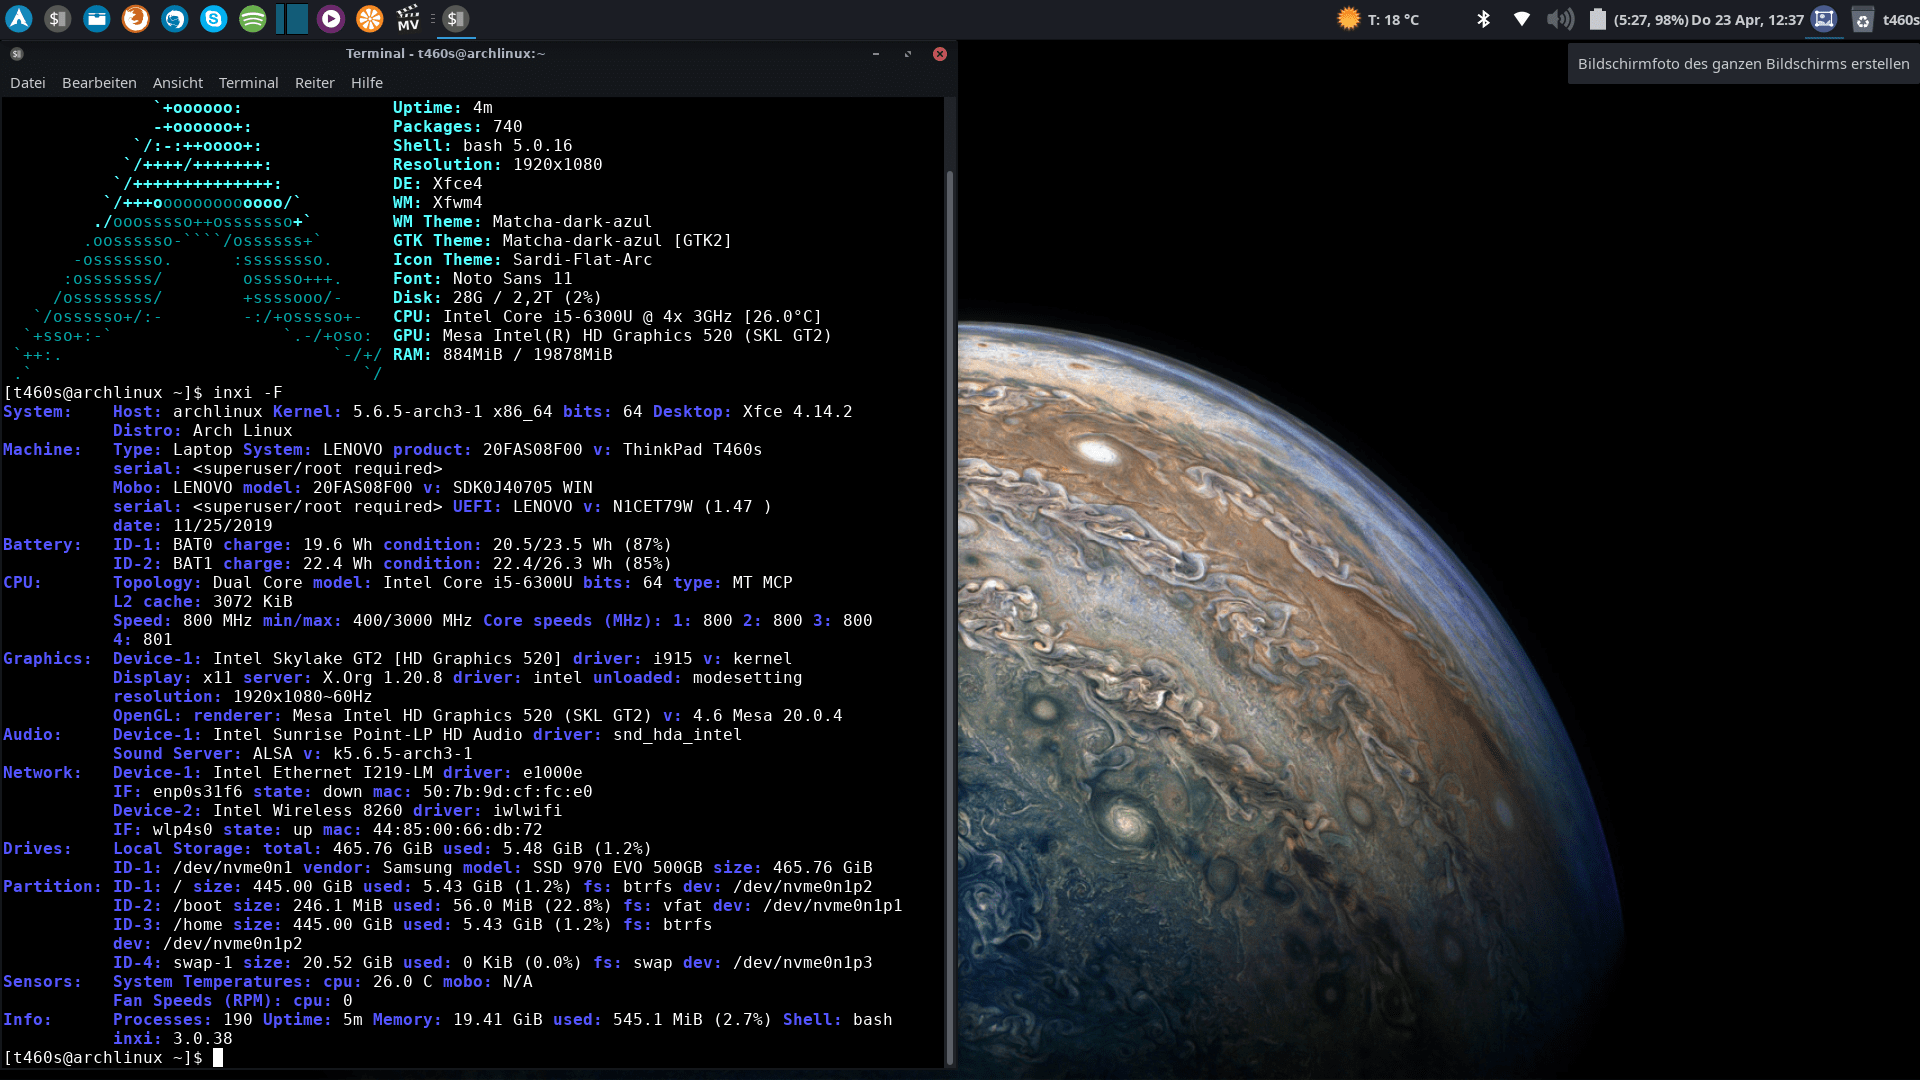
Task: Click the panel clock showing Do 23 Apr, 12:37
Action: 1747,20
